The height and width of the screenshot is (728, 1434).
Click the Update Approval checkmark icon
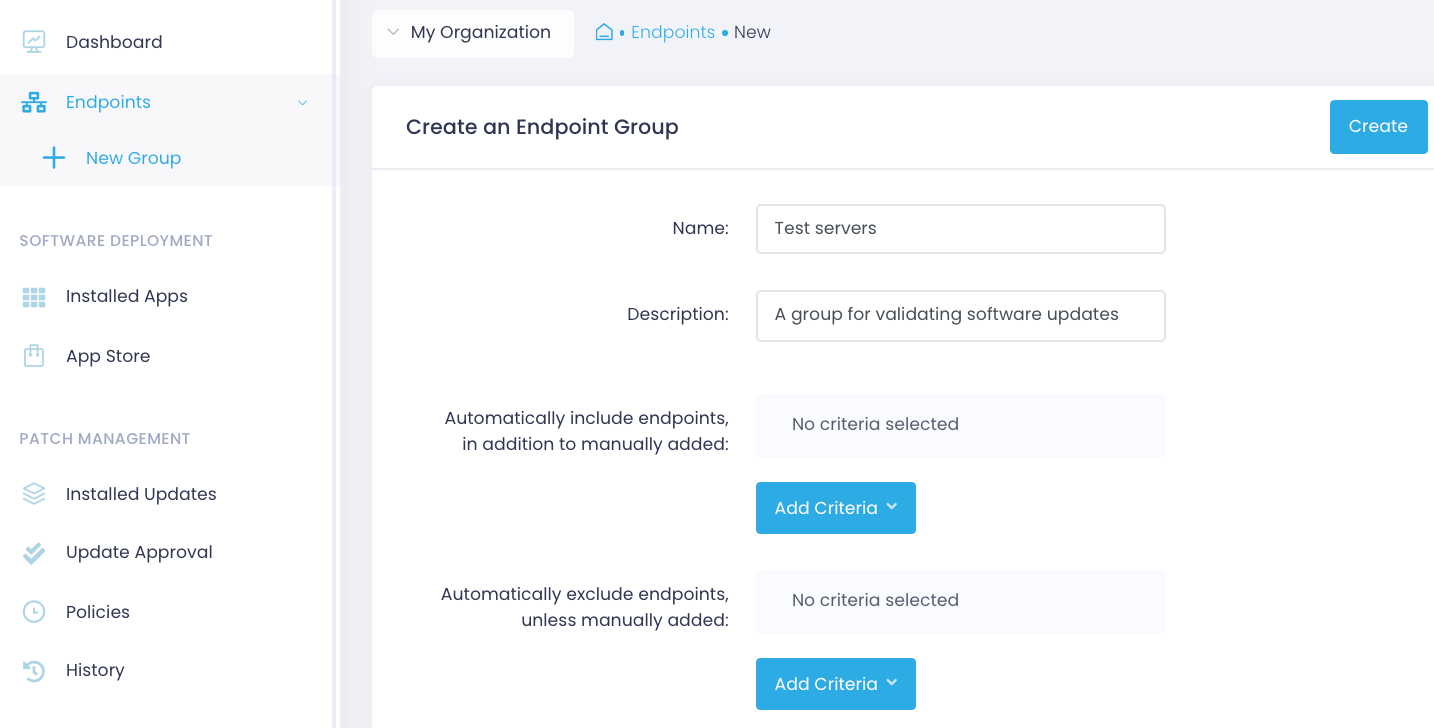coord(34,552)
